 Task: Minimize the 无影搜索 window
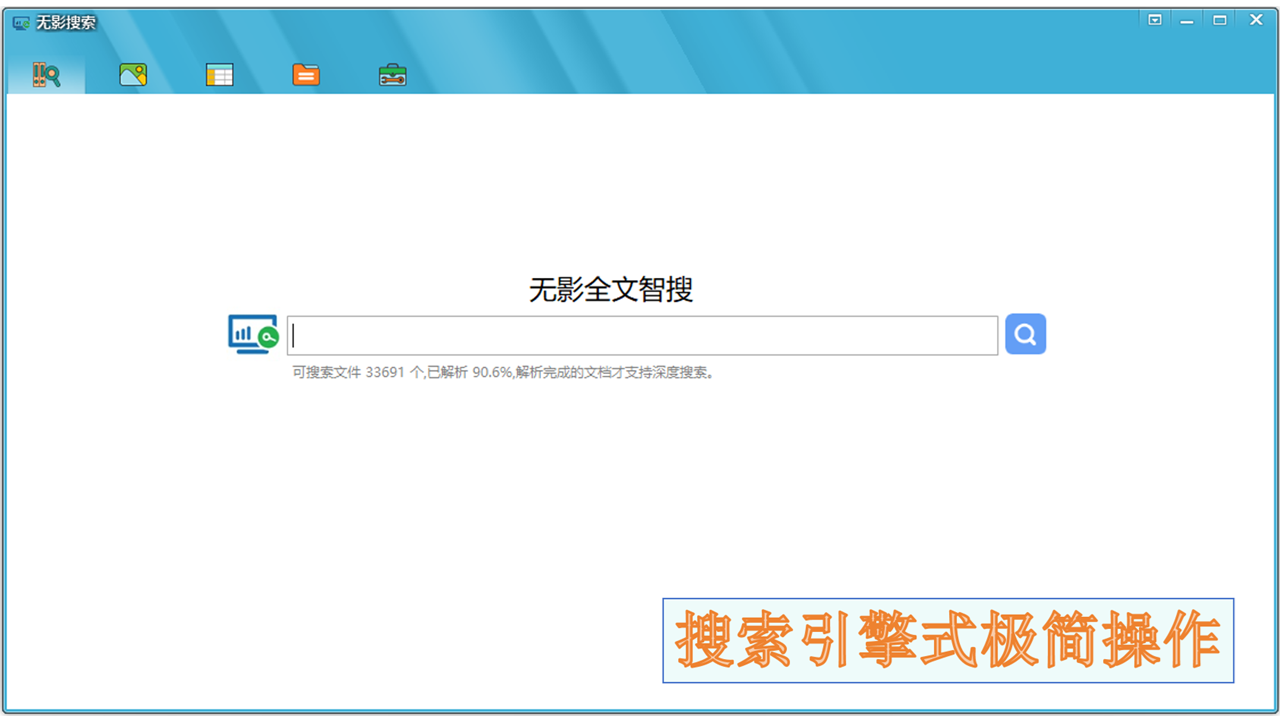[1188, 18]
